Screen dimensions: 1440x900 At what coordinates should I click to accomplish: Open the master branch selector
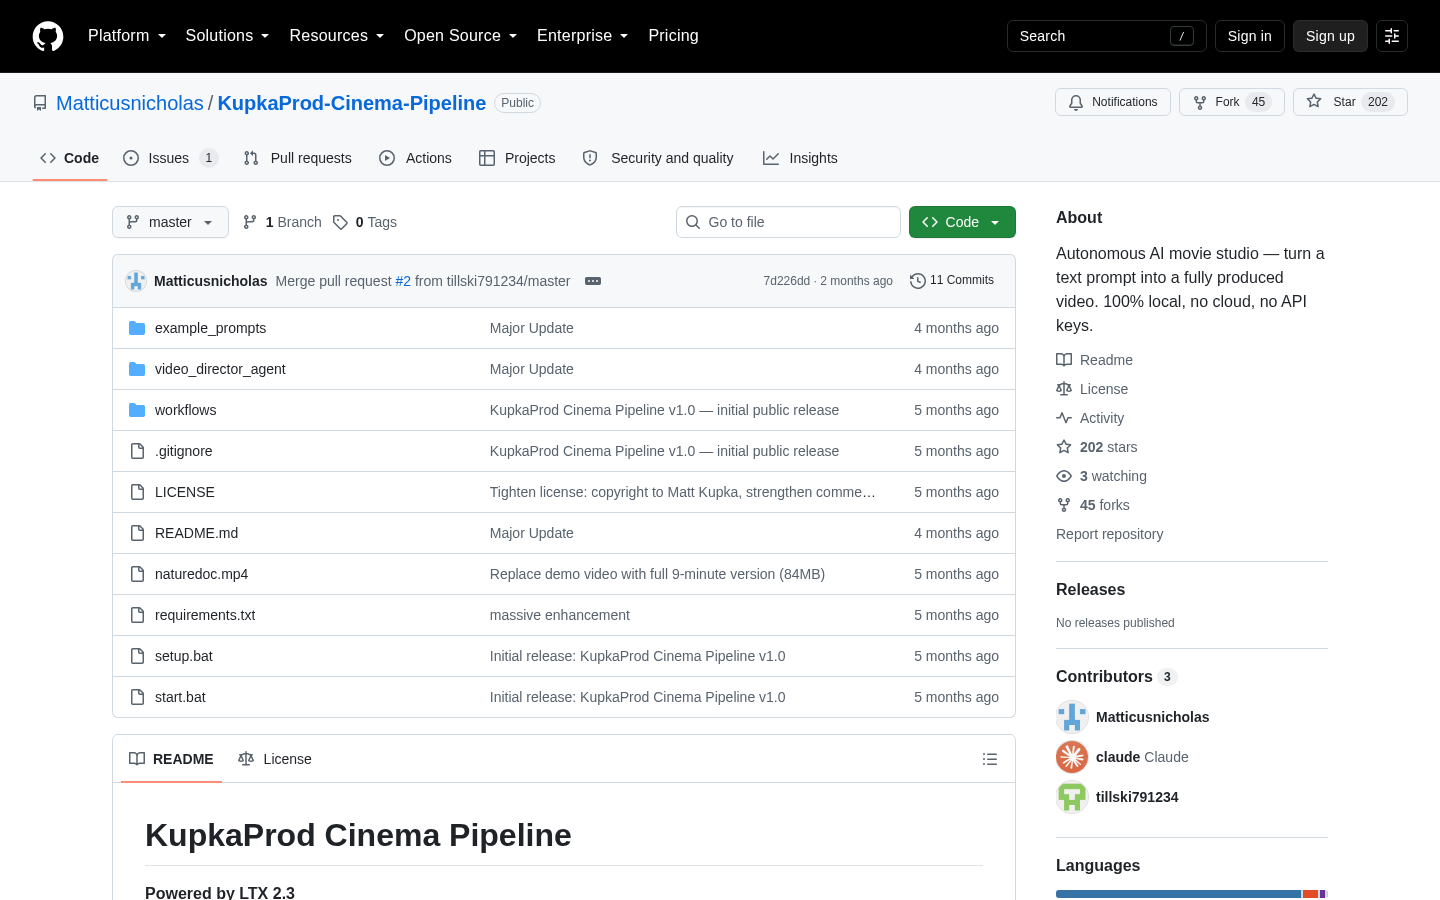click(170, 222)
